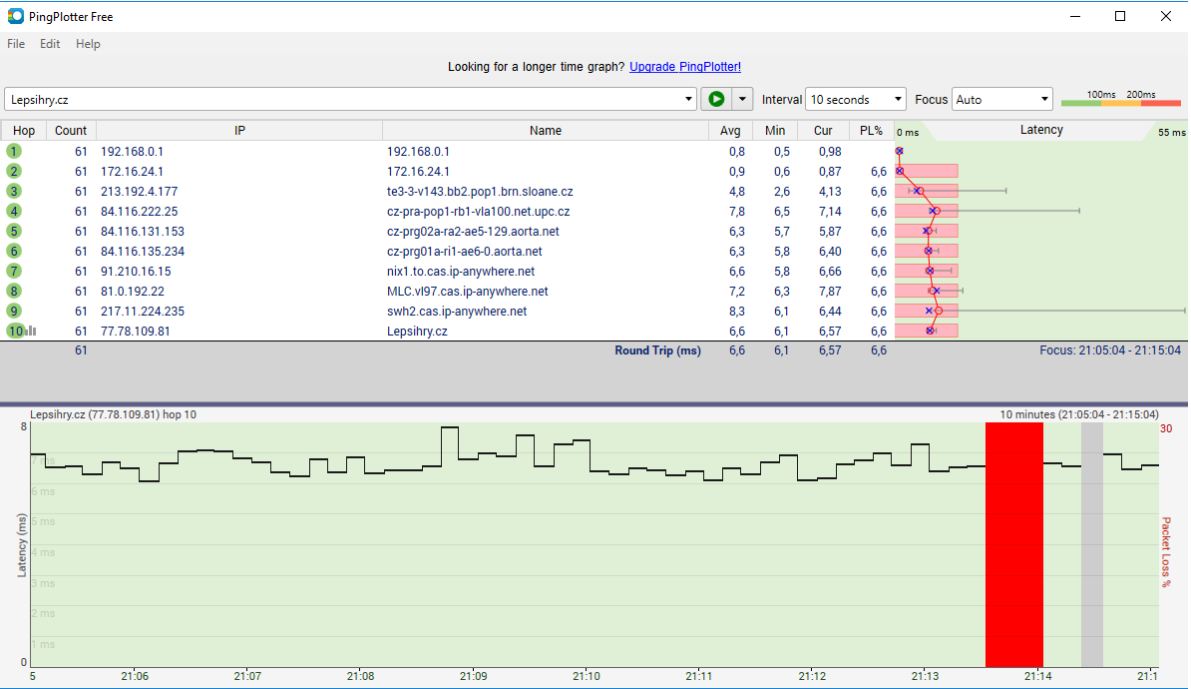Select hop 3 green circle icon
This screenshot has height=689, width=1191.
coord(14,191)
